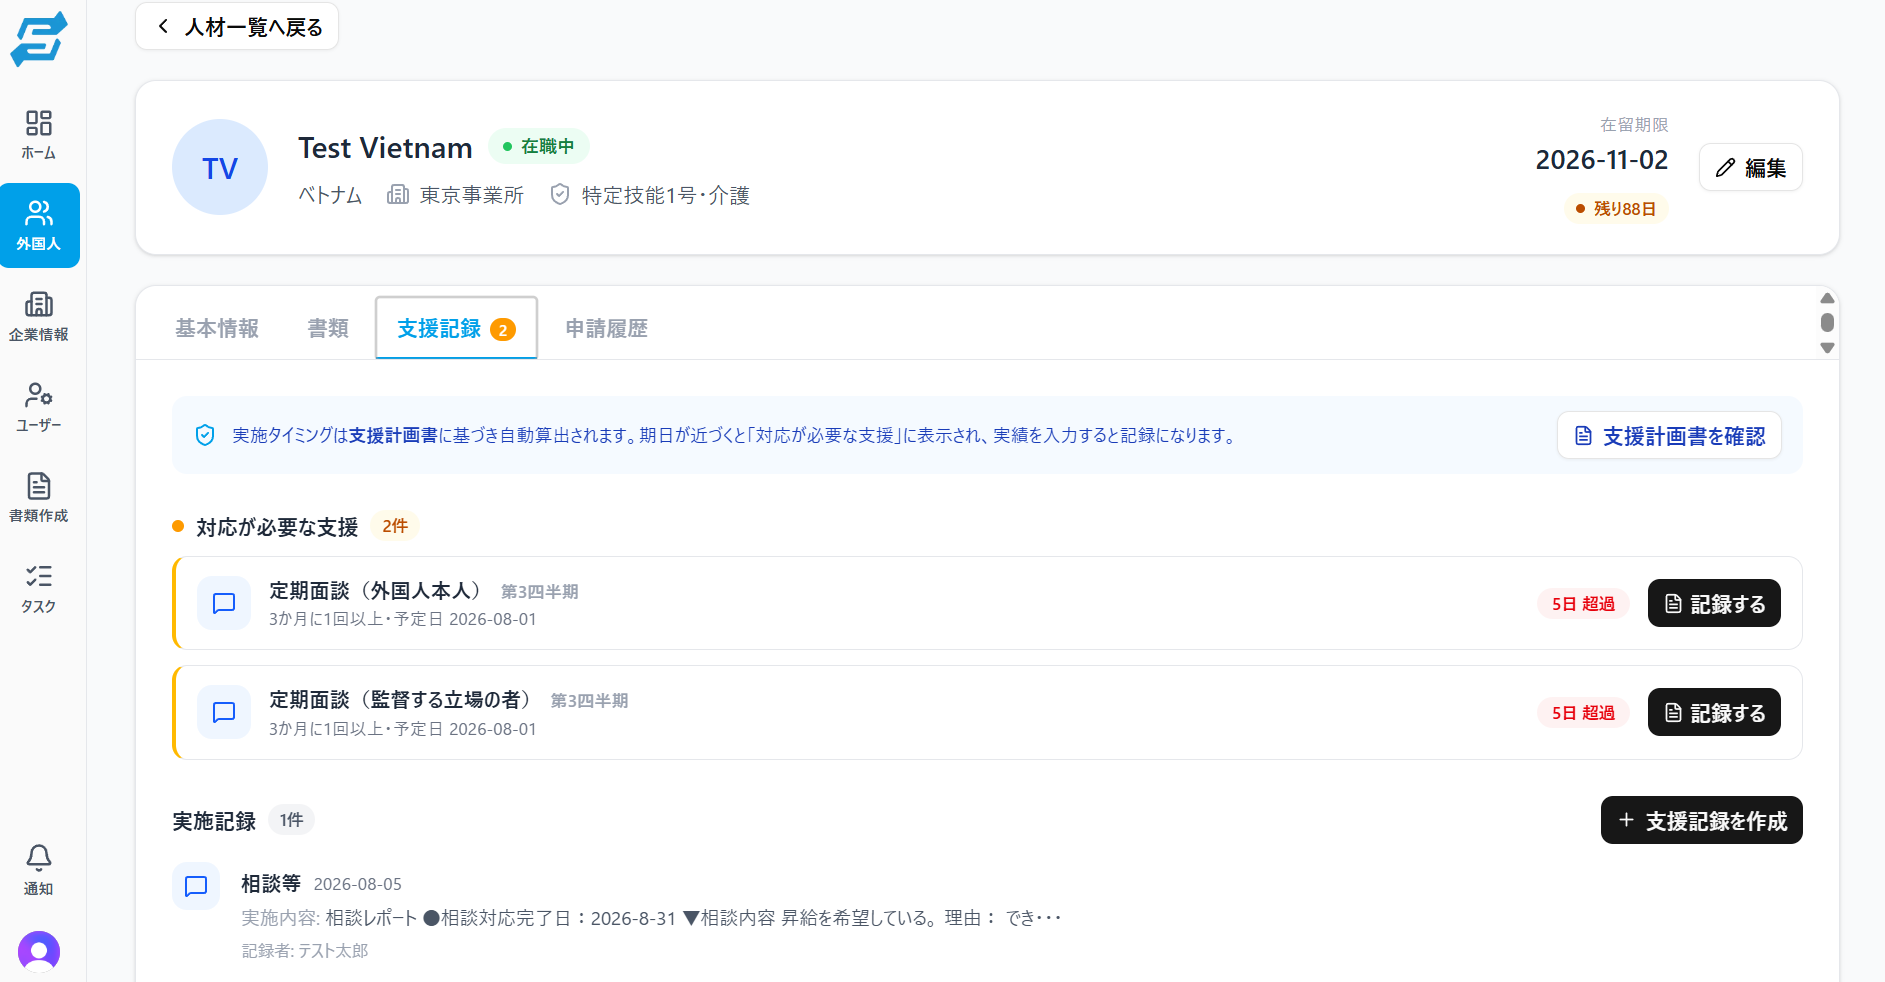Click the TV initials avatar
The width and height of the screenshot is (1885, 982).
[220, 167]
